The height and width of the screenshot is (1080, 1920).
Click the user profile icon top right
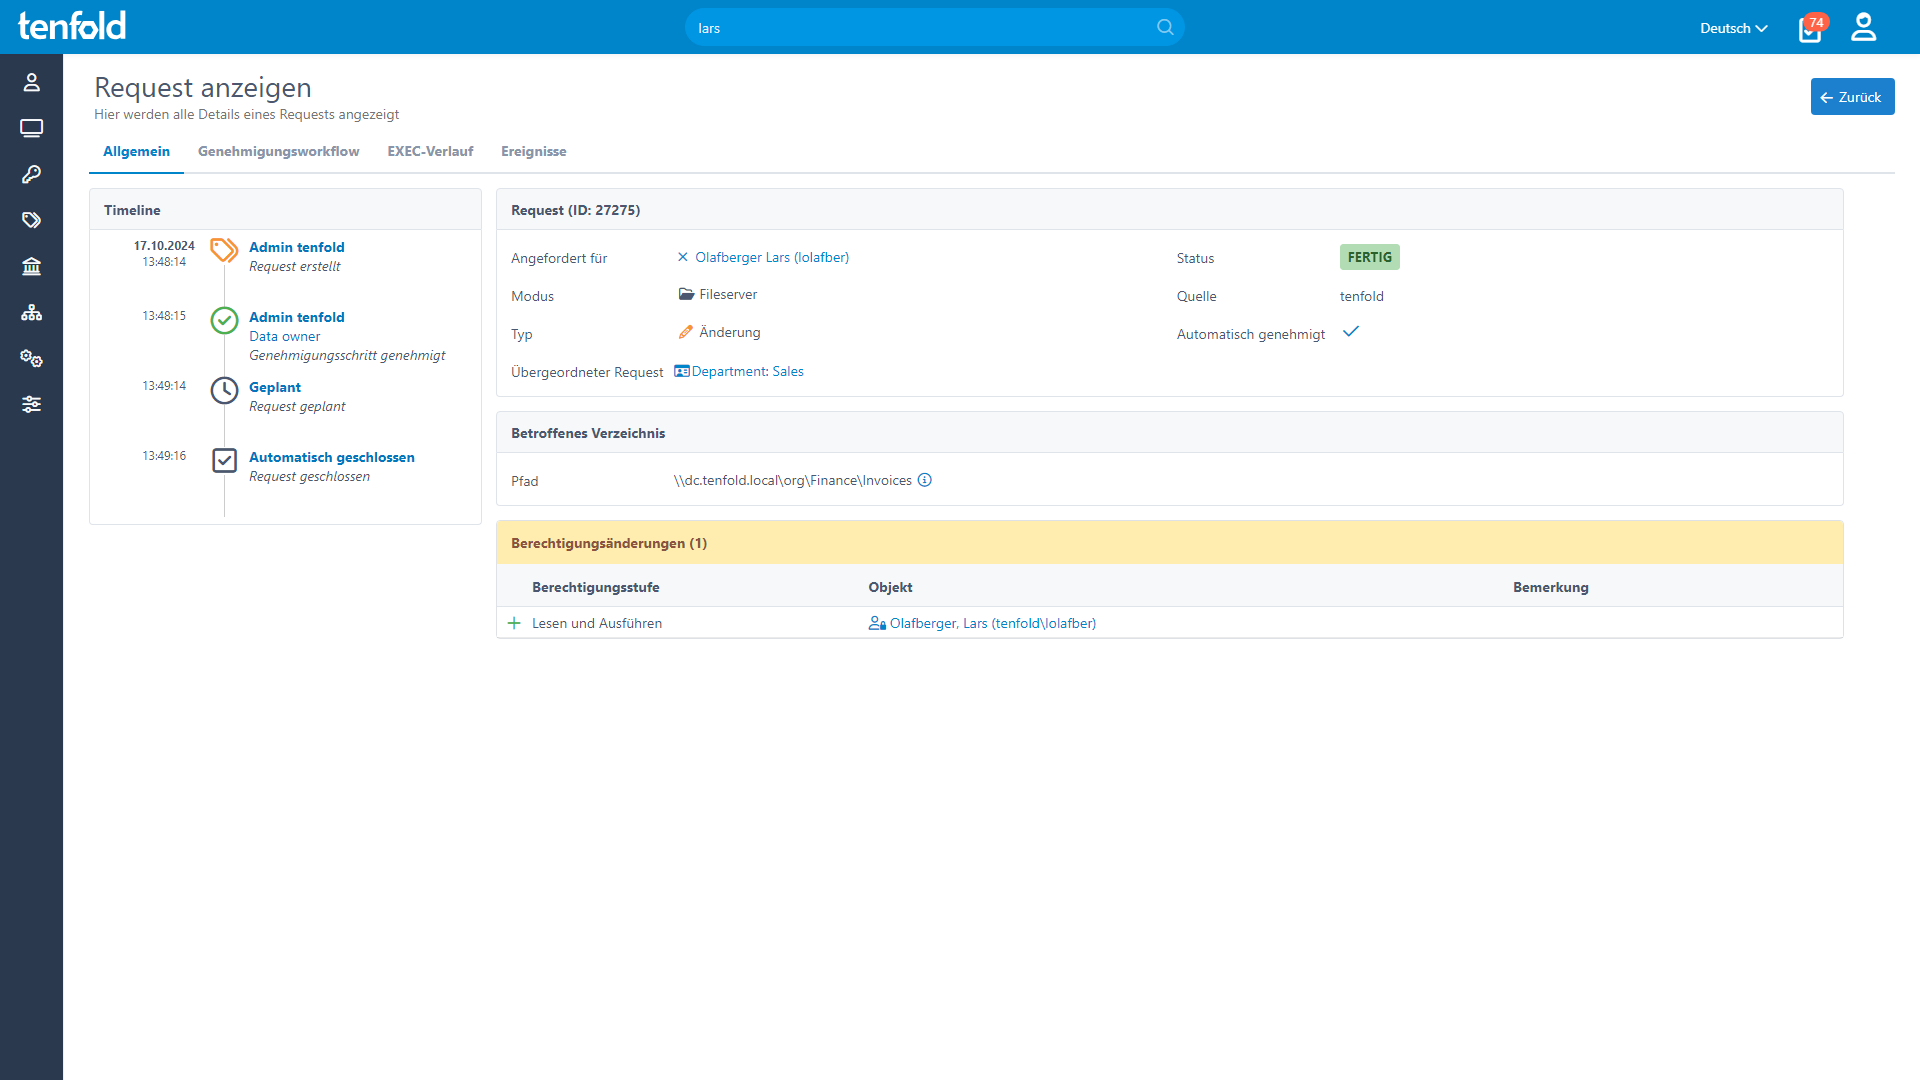[x=1863, y=27]
